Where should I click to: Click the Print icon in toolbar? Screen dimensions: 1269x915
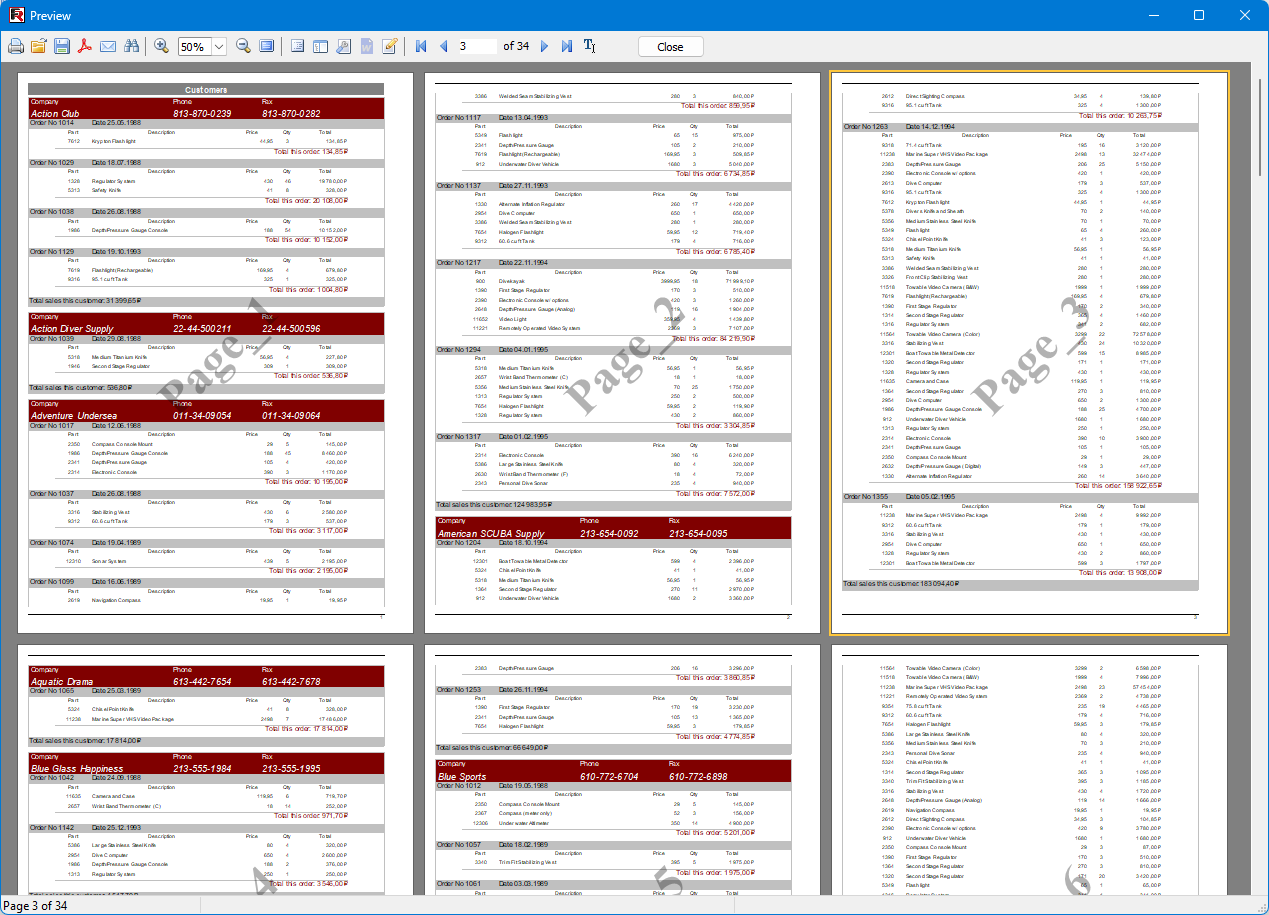click(16, 47)
